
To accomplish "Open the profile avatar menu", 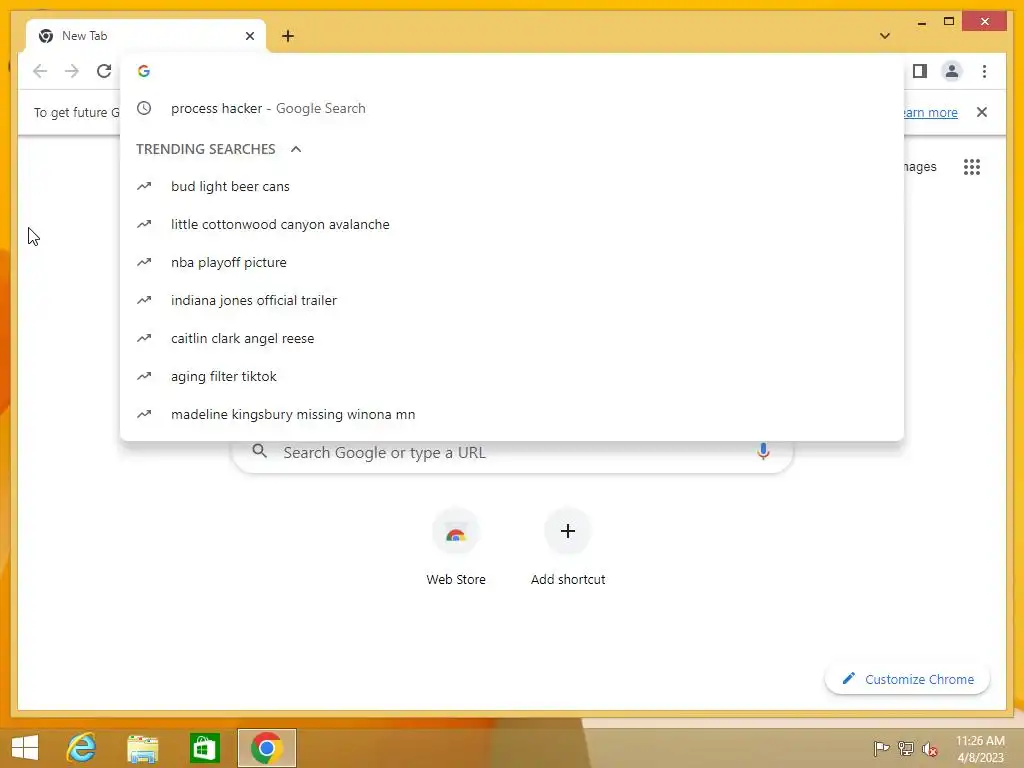I will 952,71.
